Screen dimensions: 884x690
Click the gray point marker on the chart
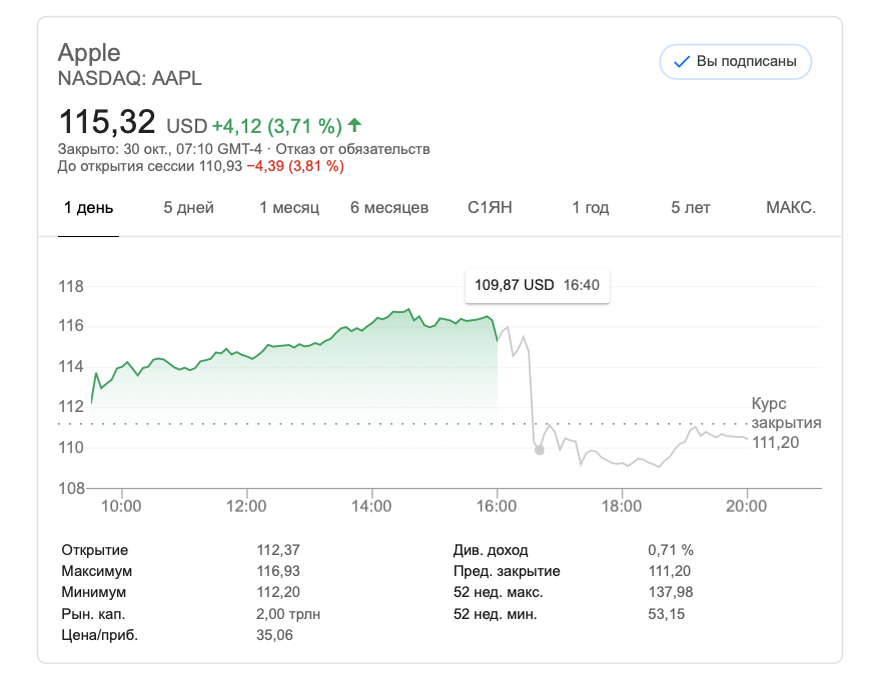[540, 450]
